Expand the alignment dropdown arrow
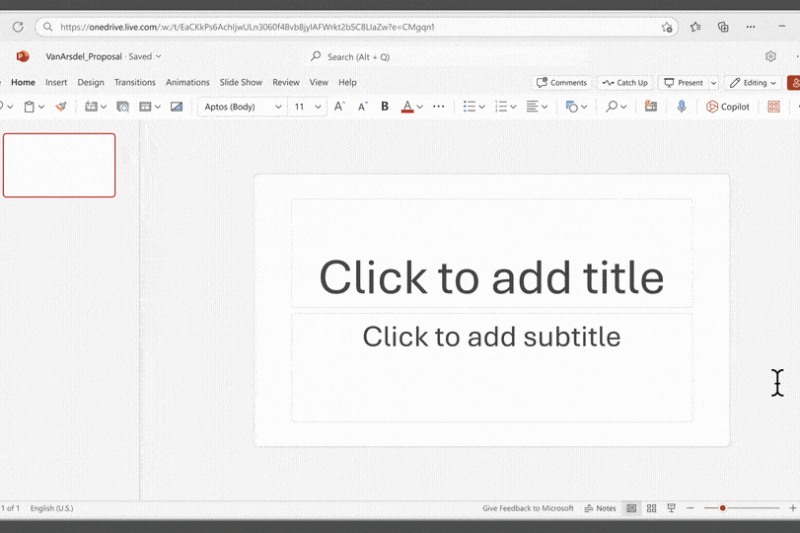The height and width of the screenshot is (533, 800). 544,107
